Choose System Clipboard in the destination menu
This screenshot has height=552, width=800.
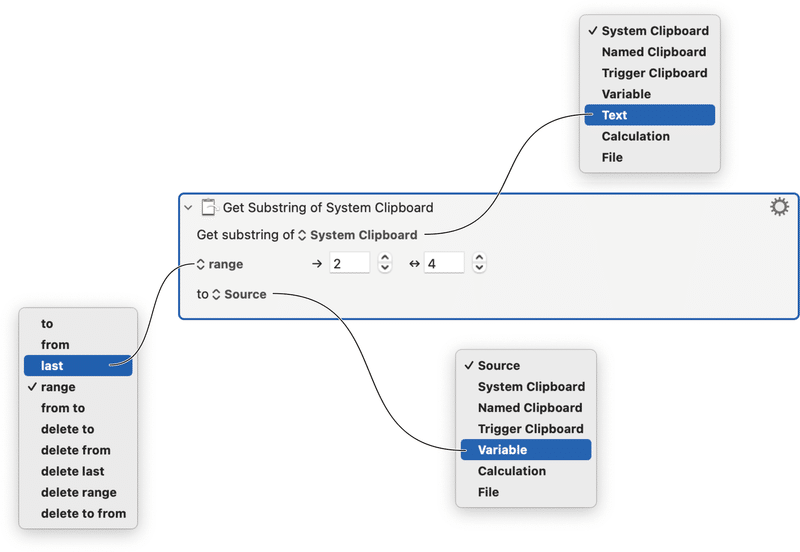pyautogui.click(x=526, y=387)
